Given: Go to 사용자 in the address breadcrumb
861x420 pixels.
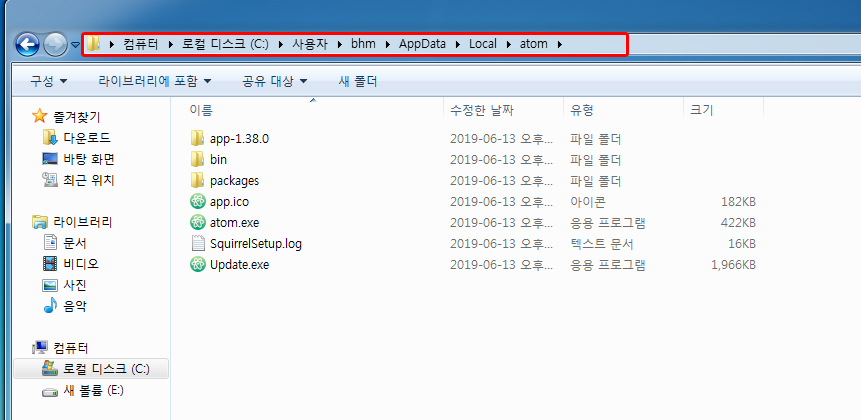Looking at the screenshot, I should click(x=310, y=44).
